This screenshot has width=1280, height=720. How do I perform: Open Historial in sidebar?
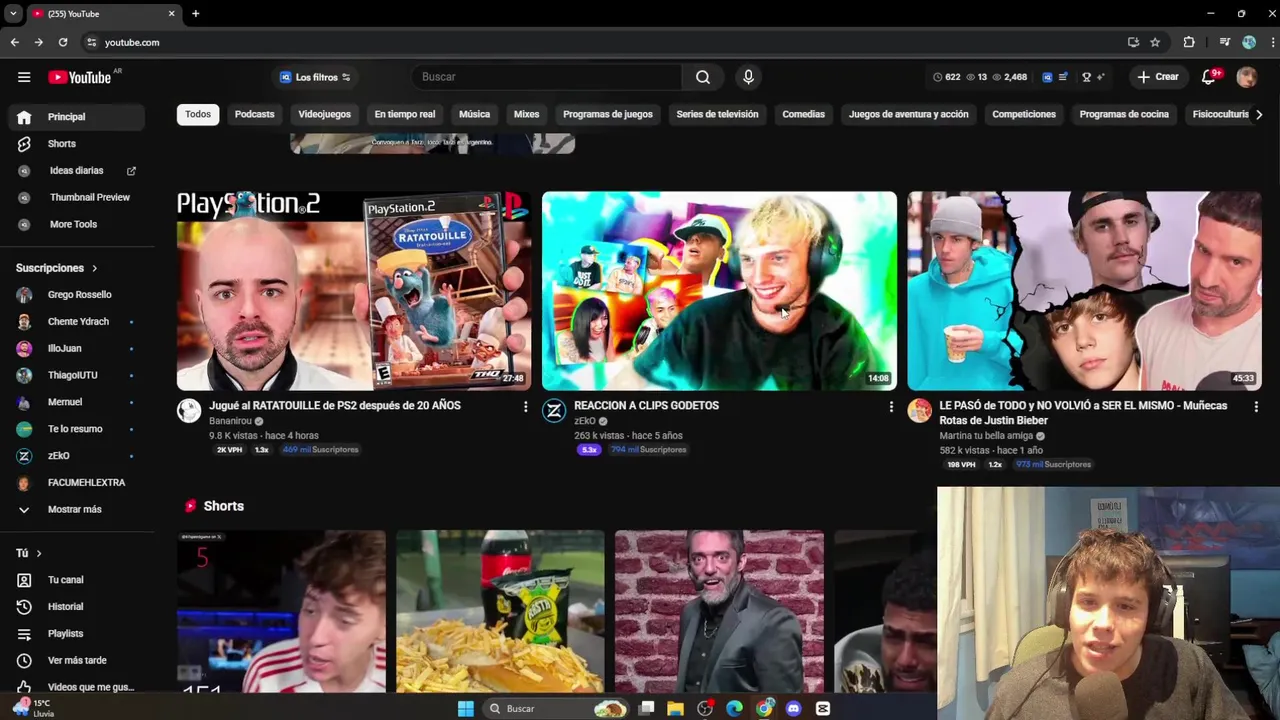pos(78,607)
